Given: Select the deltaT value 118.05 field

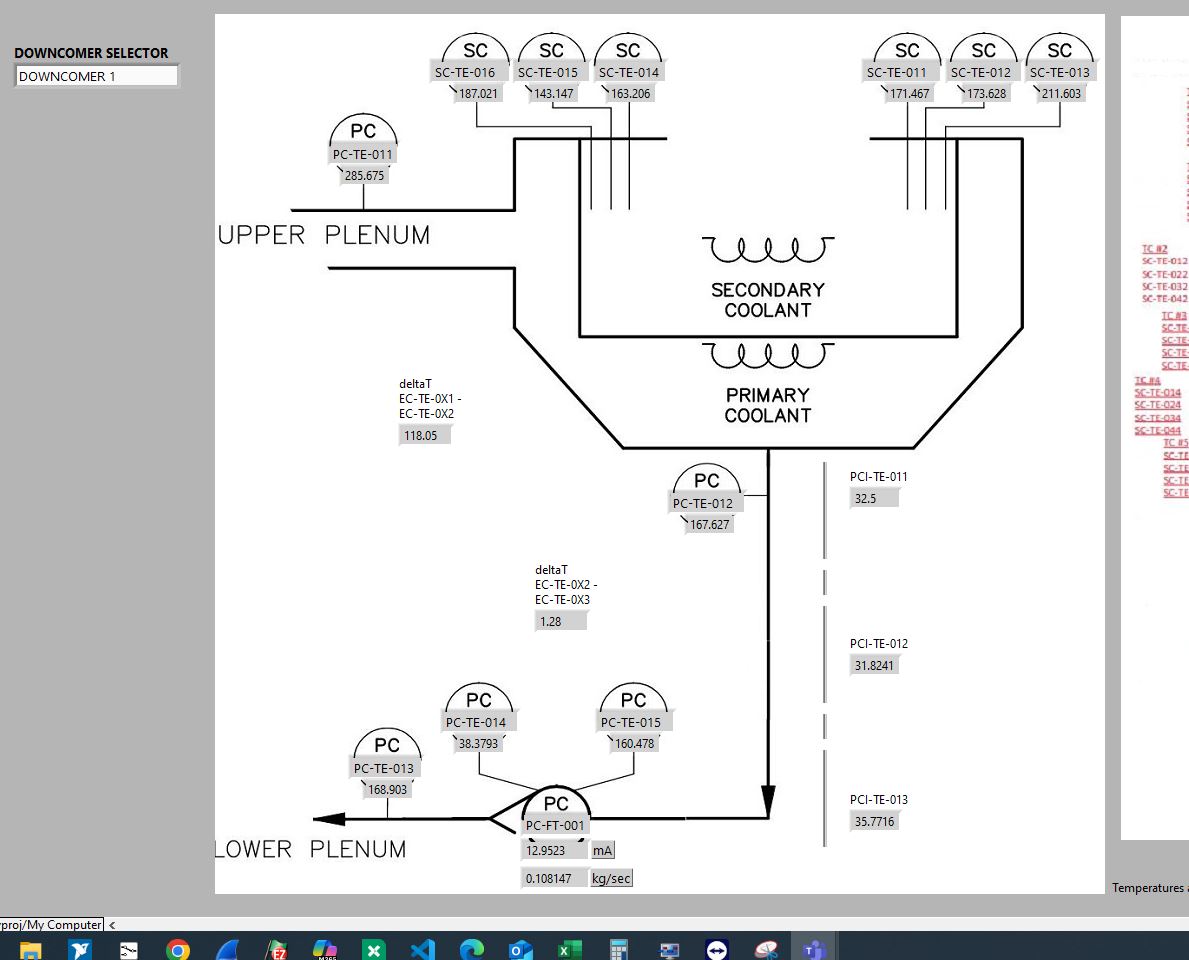Looking at the screenshot, I should click(424, 436).
